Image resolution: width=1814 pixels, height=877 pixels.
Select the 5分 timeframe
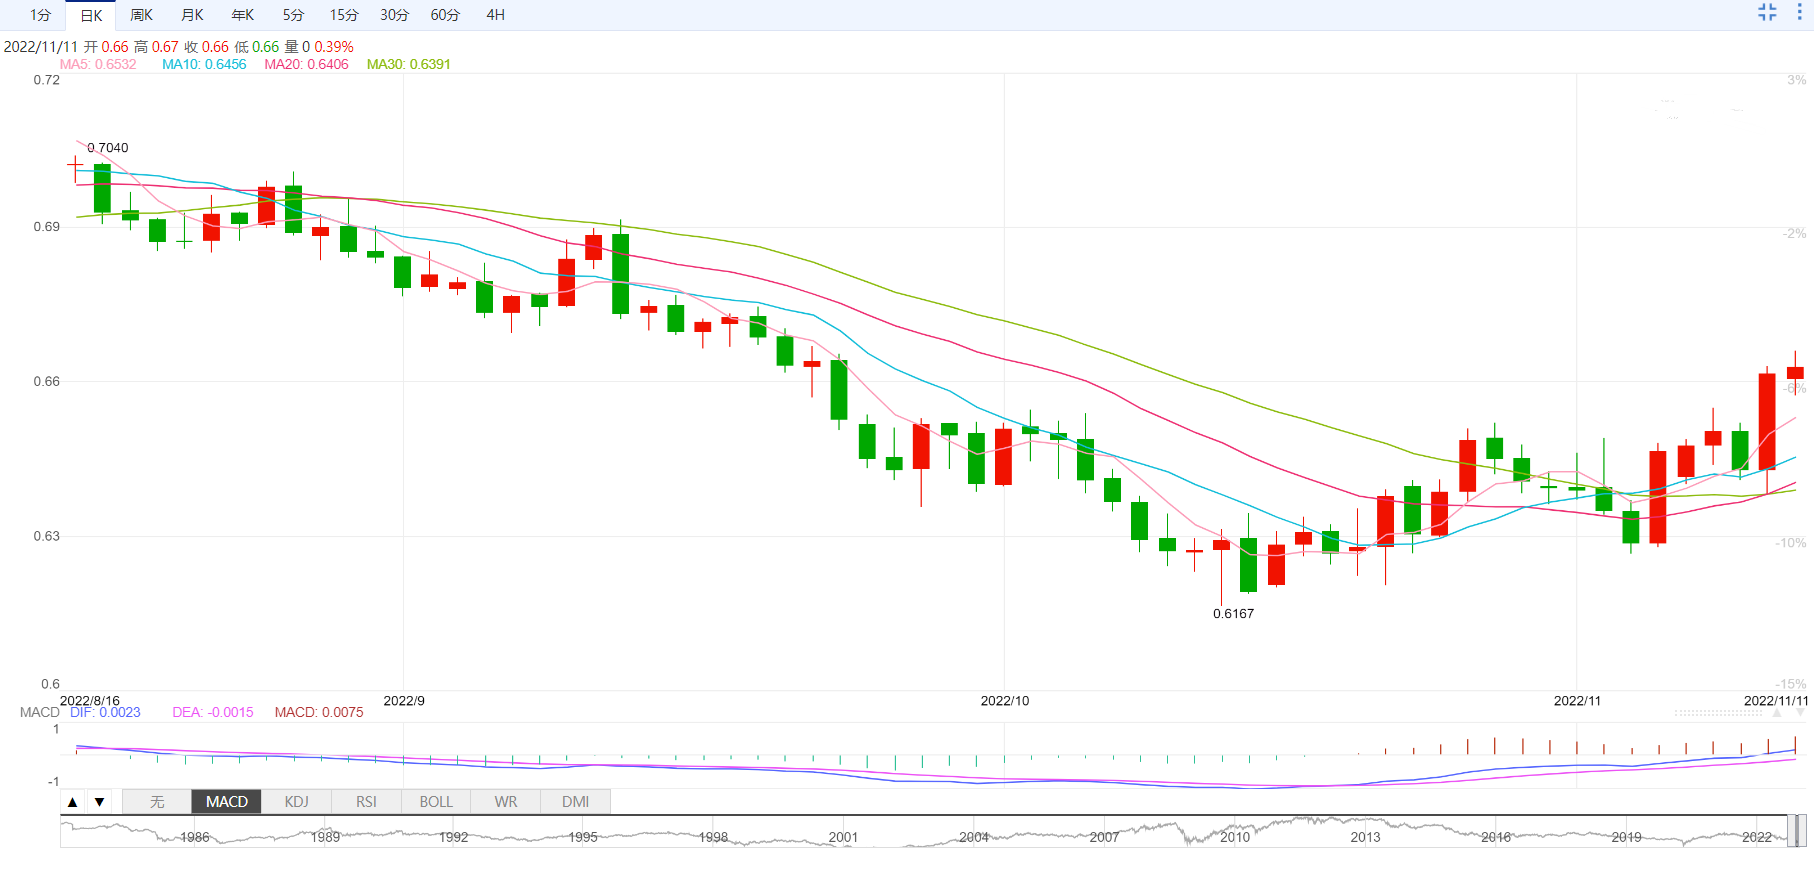293,15
